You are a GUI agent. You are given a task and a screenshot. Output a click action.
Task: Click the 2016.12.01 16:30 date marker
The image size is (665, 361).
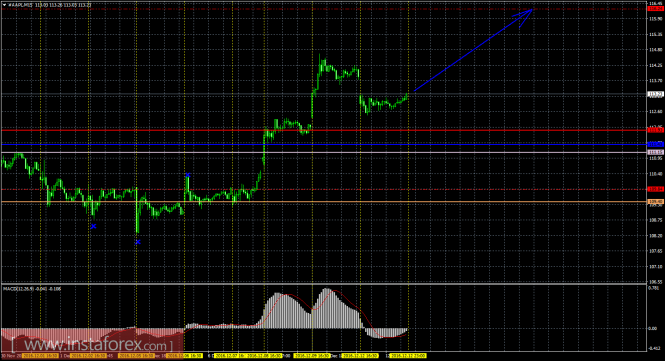40,356
